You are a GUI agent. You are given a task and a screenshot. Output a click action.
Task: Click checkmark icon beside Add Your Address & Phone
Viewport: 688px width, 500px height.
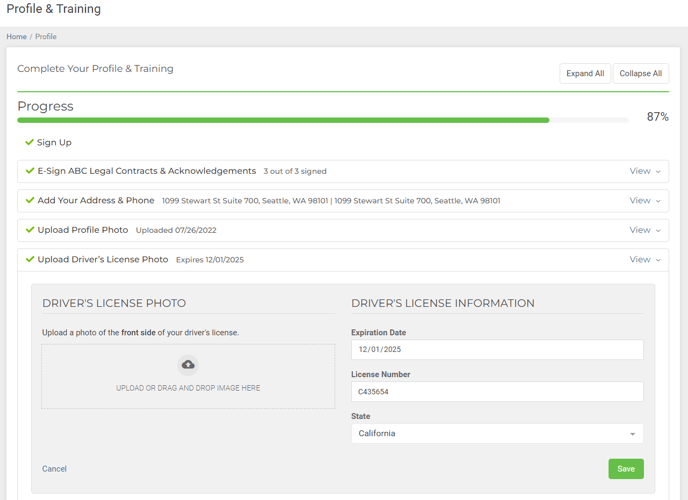[x=29, y=200]
